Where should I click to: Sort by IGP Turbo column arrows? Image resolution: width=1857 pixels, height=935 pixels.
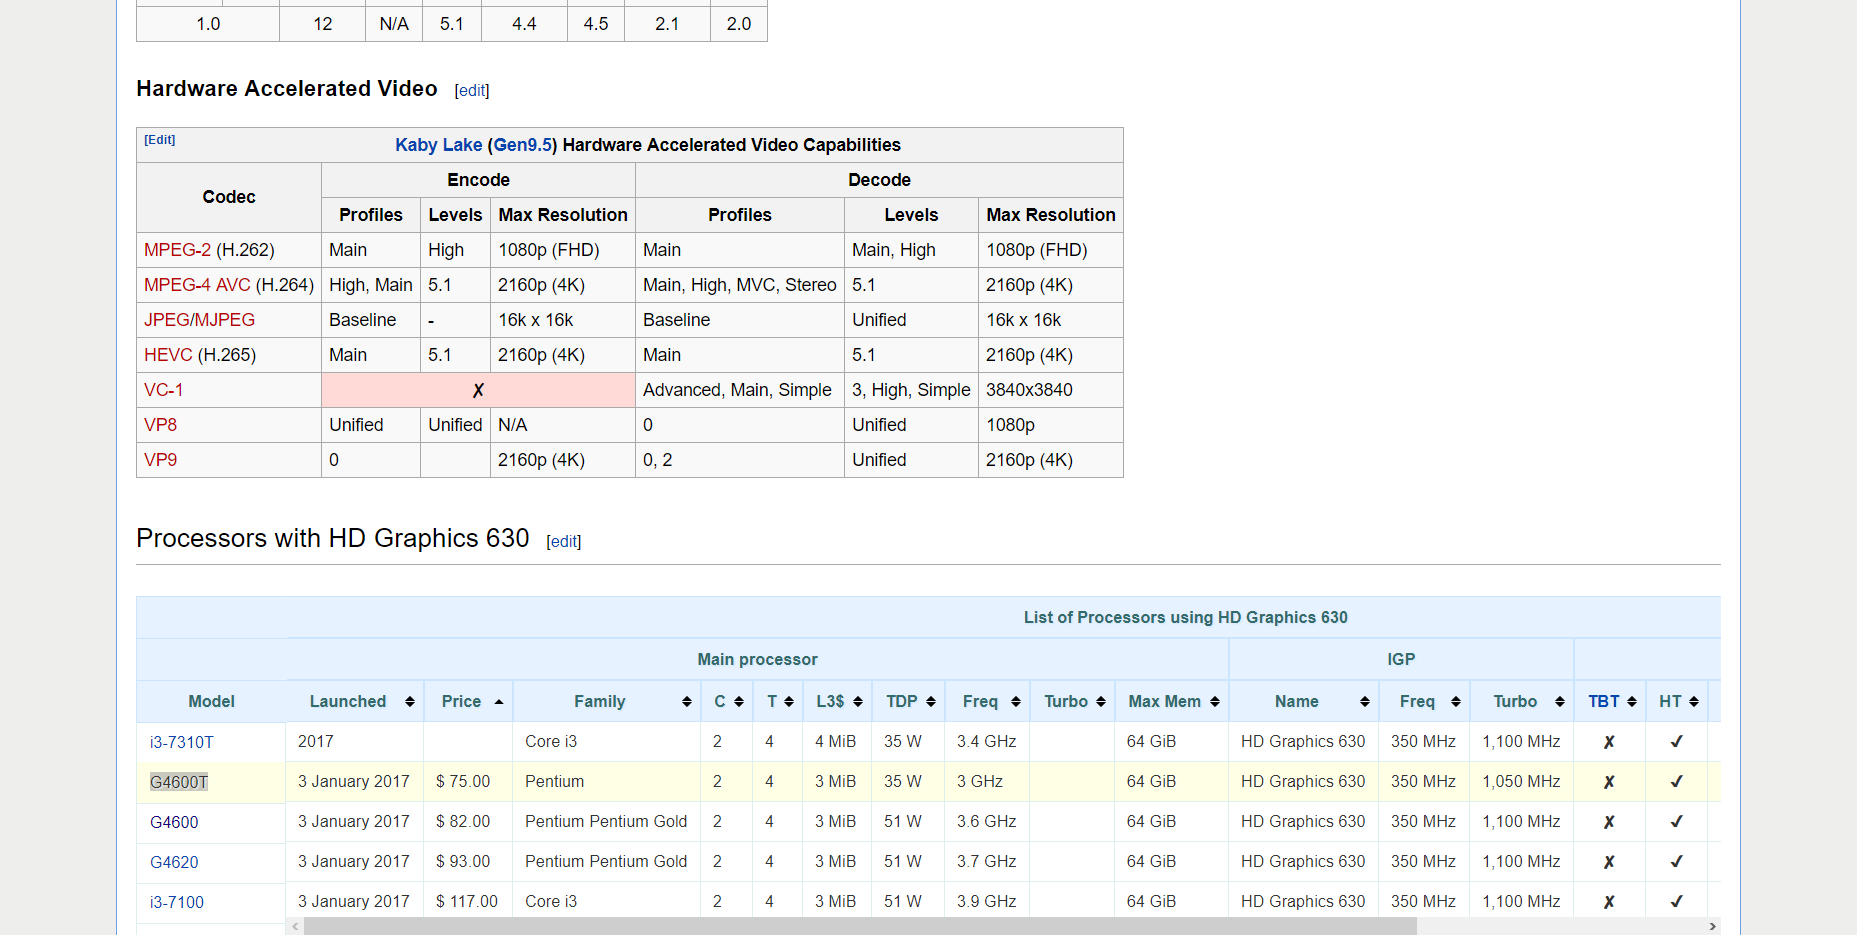point(1560,702)
